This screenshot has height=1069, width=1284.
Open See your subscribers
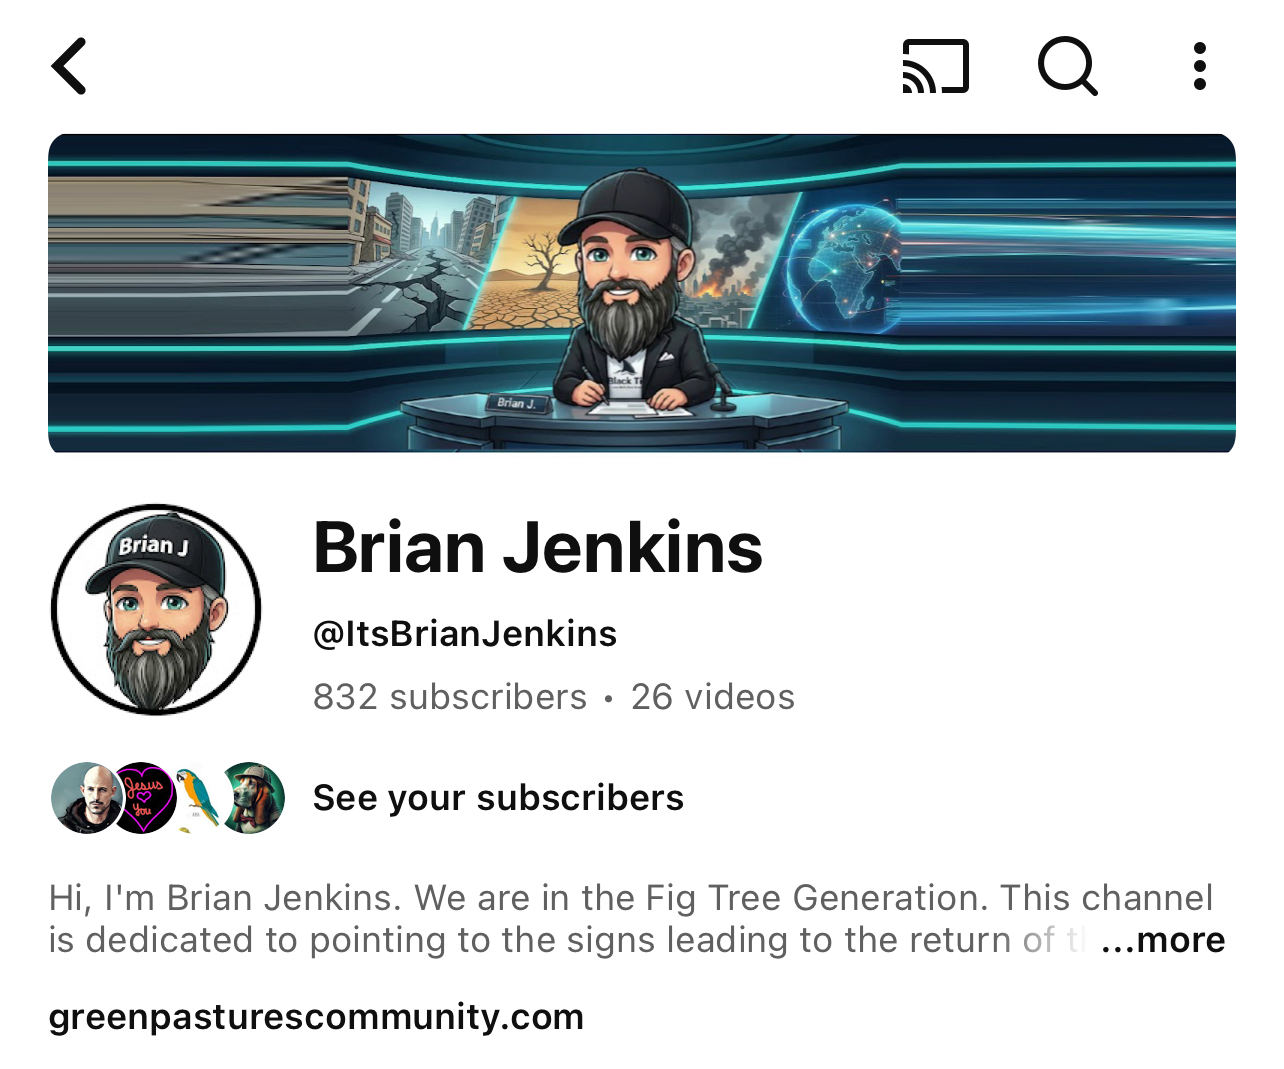click(x=498, y=798)
